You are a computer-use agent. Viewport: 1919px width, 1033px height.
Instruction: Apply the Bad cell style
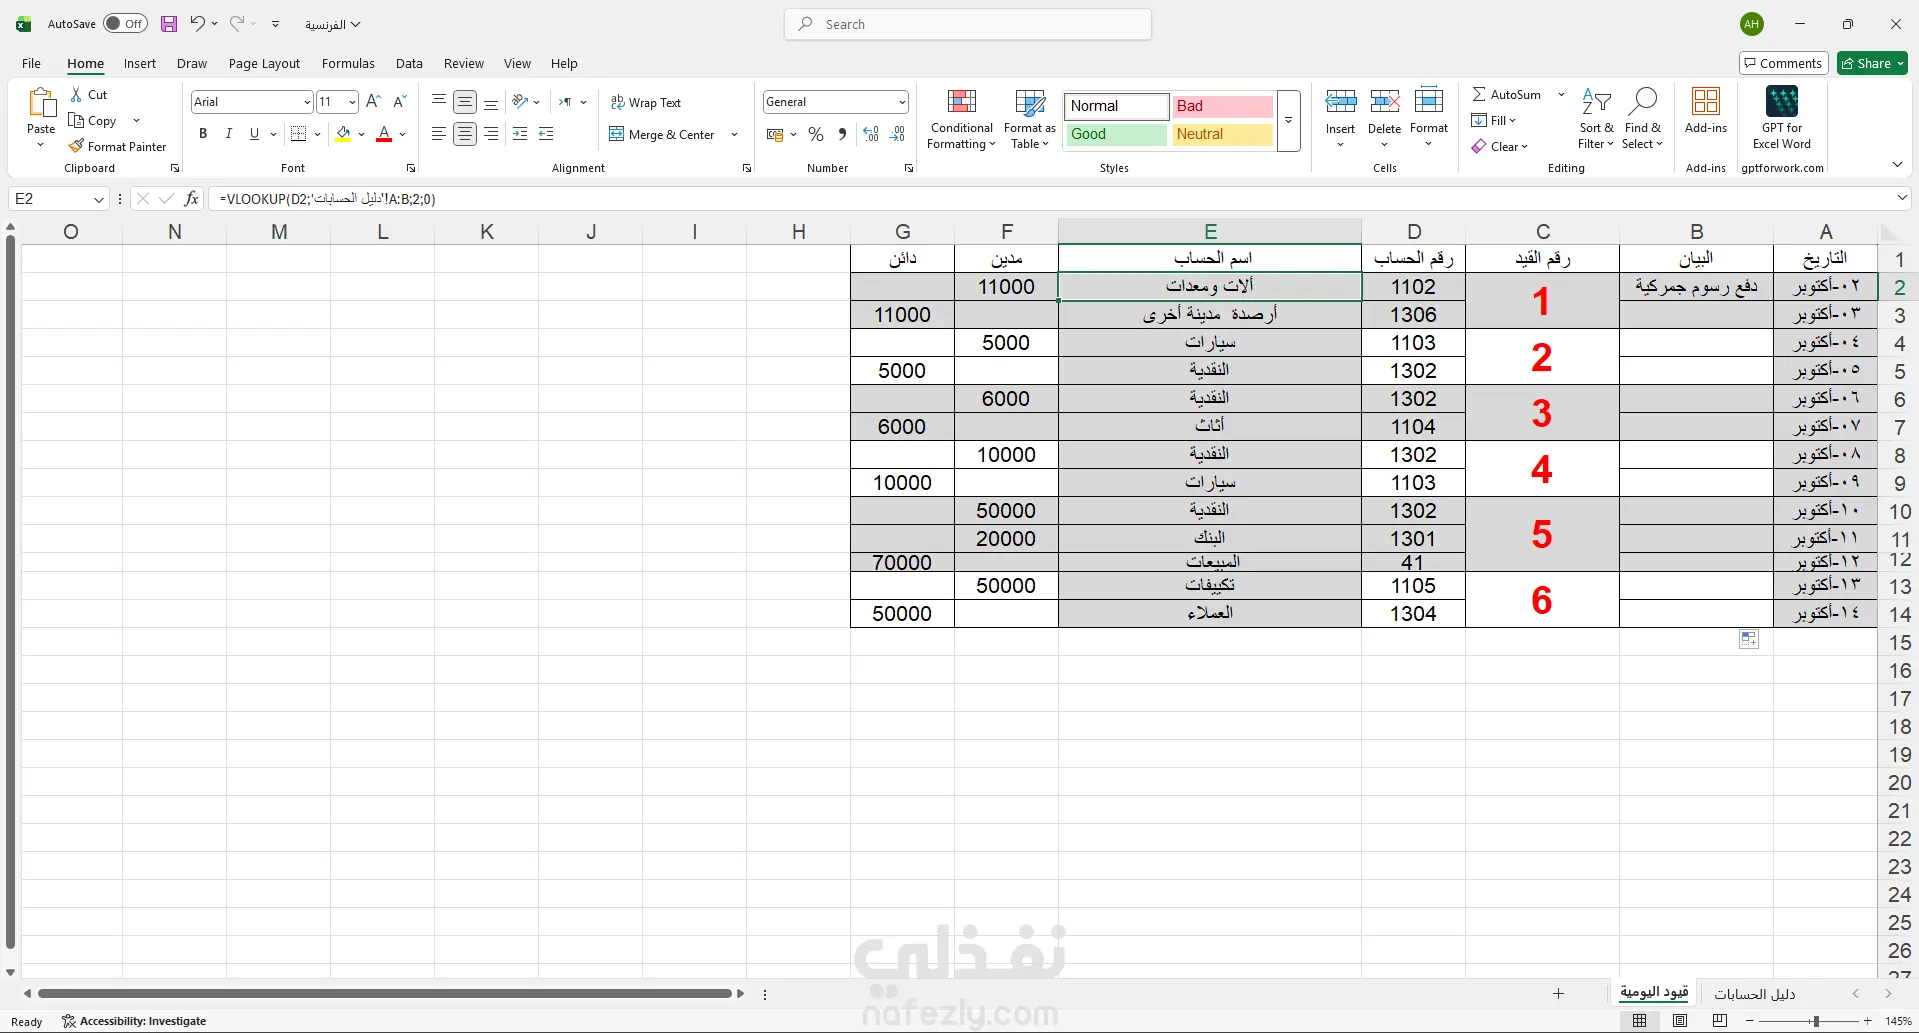pos(1222,106)
